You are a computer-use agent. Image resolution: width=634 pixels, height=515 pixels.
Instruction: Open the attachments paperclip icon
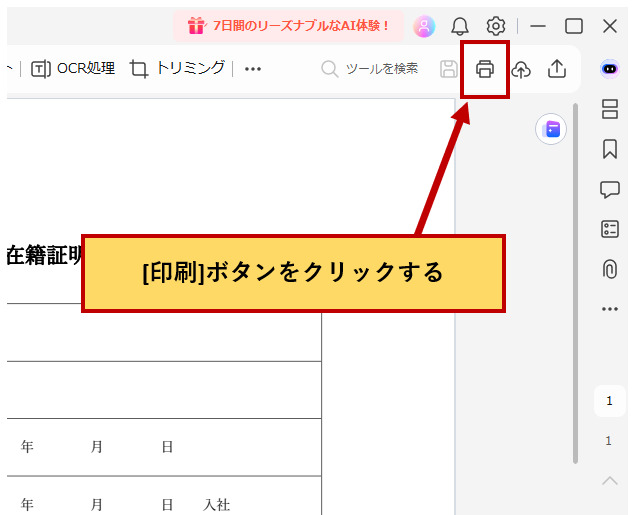[610, 269]
